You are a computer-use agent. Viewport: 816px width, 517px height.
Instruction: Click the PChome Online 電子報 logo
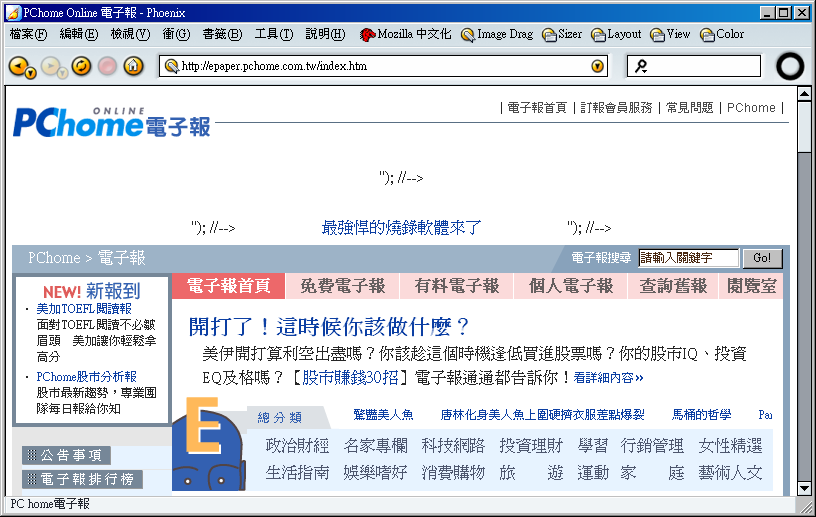(x=111, y=122)
